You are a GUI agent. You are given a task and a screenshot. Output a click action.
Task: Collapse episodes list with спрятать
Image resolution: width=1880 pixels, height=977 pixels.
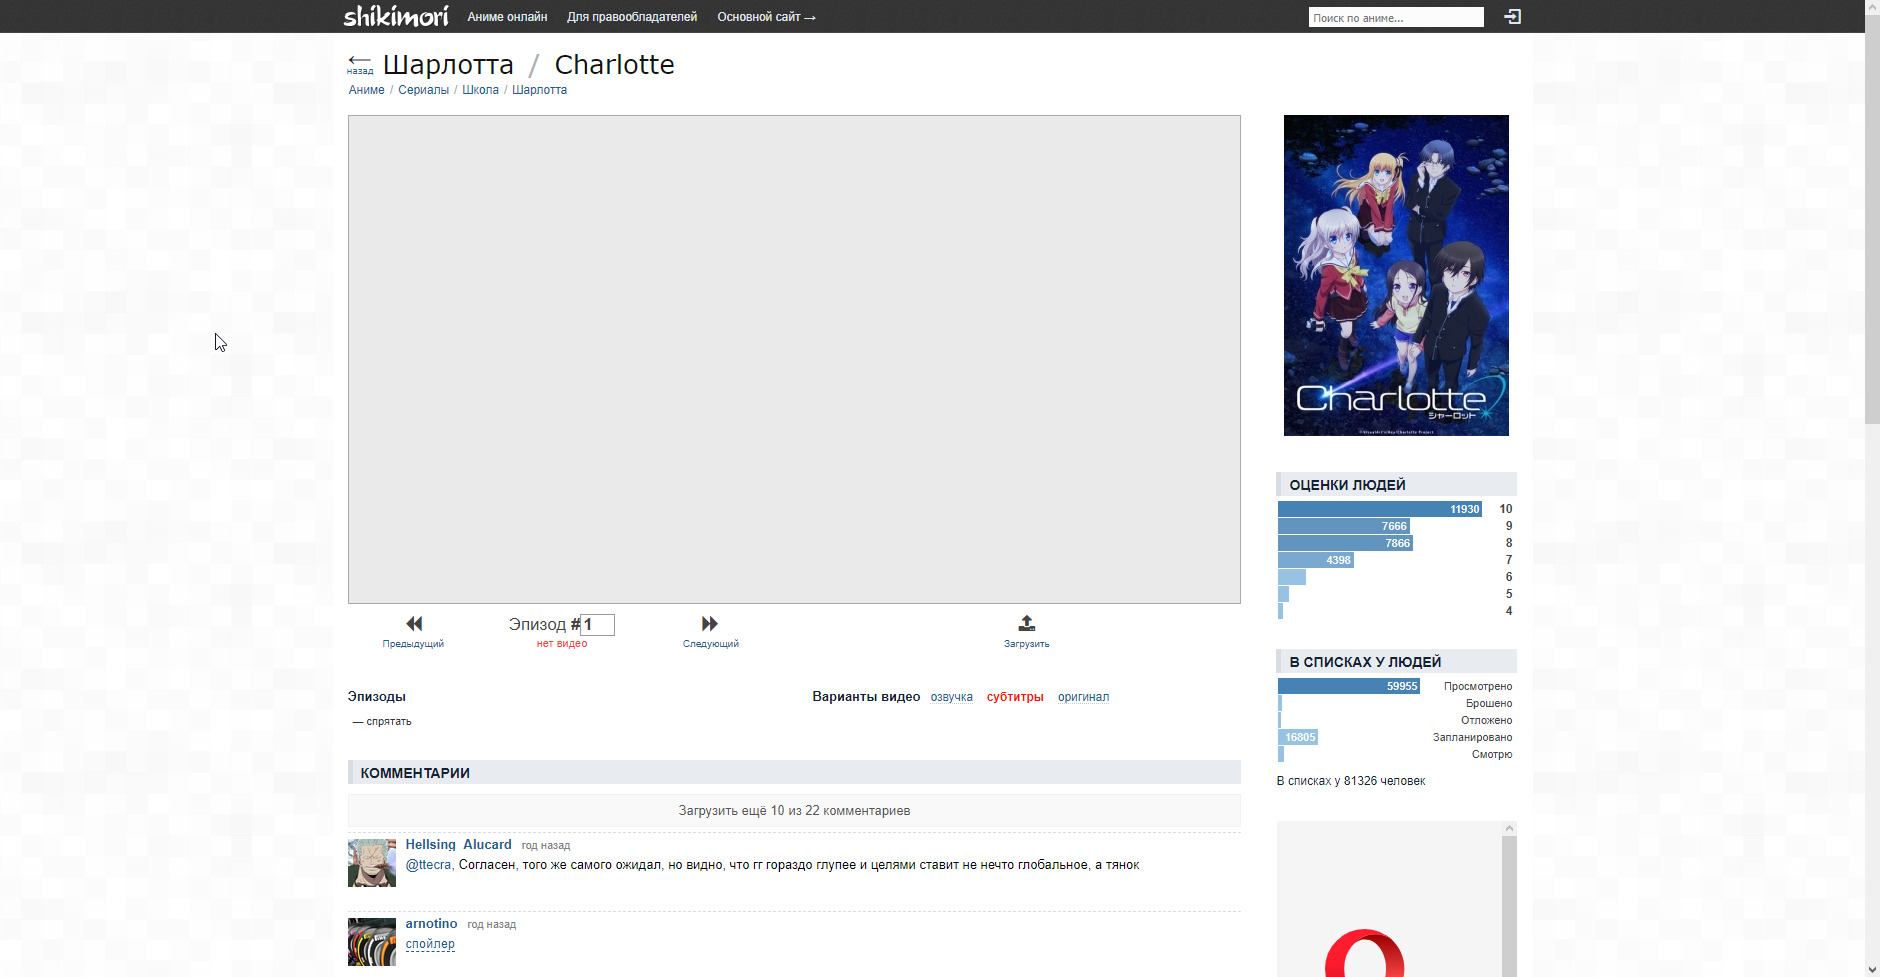tap(388, 722)
